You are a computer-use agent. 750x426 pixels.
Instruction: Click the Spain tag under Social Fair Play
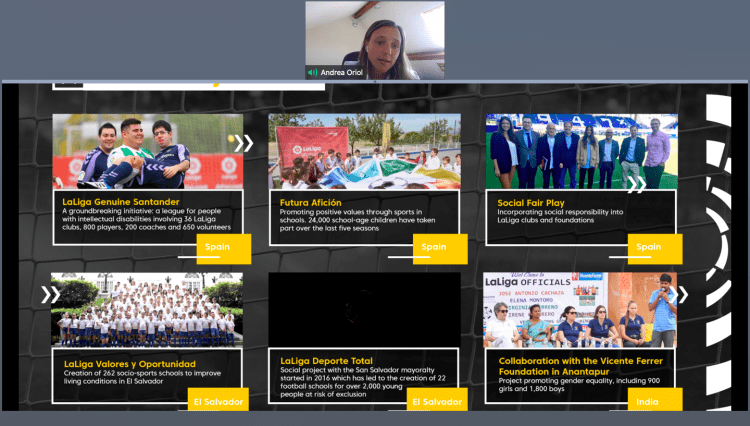coord(655,249)
